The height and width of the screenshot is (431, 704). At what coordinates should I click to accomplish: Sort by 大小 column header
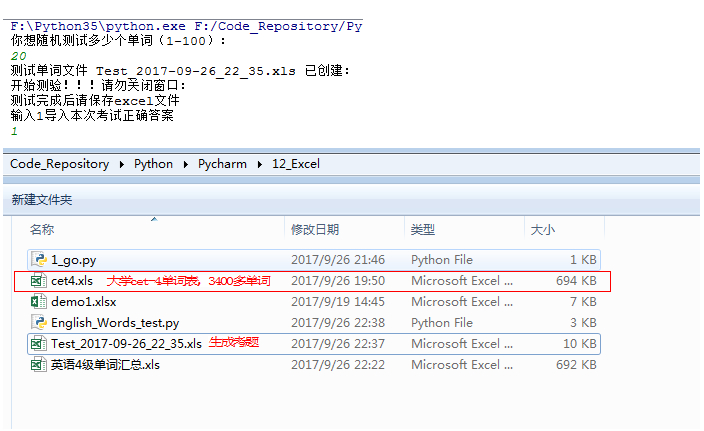pyautogui.click(x=543, y=229)
